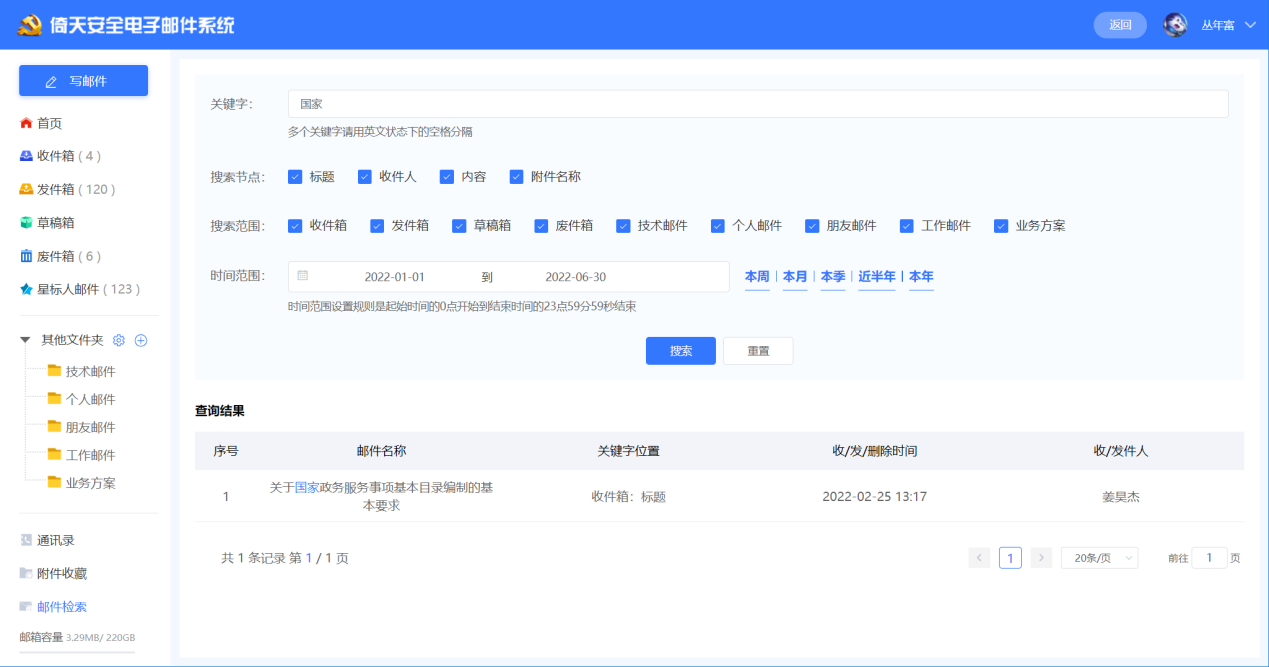
Task: Set time range to 本周
Action: [757, 277]
